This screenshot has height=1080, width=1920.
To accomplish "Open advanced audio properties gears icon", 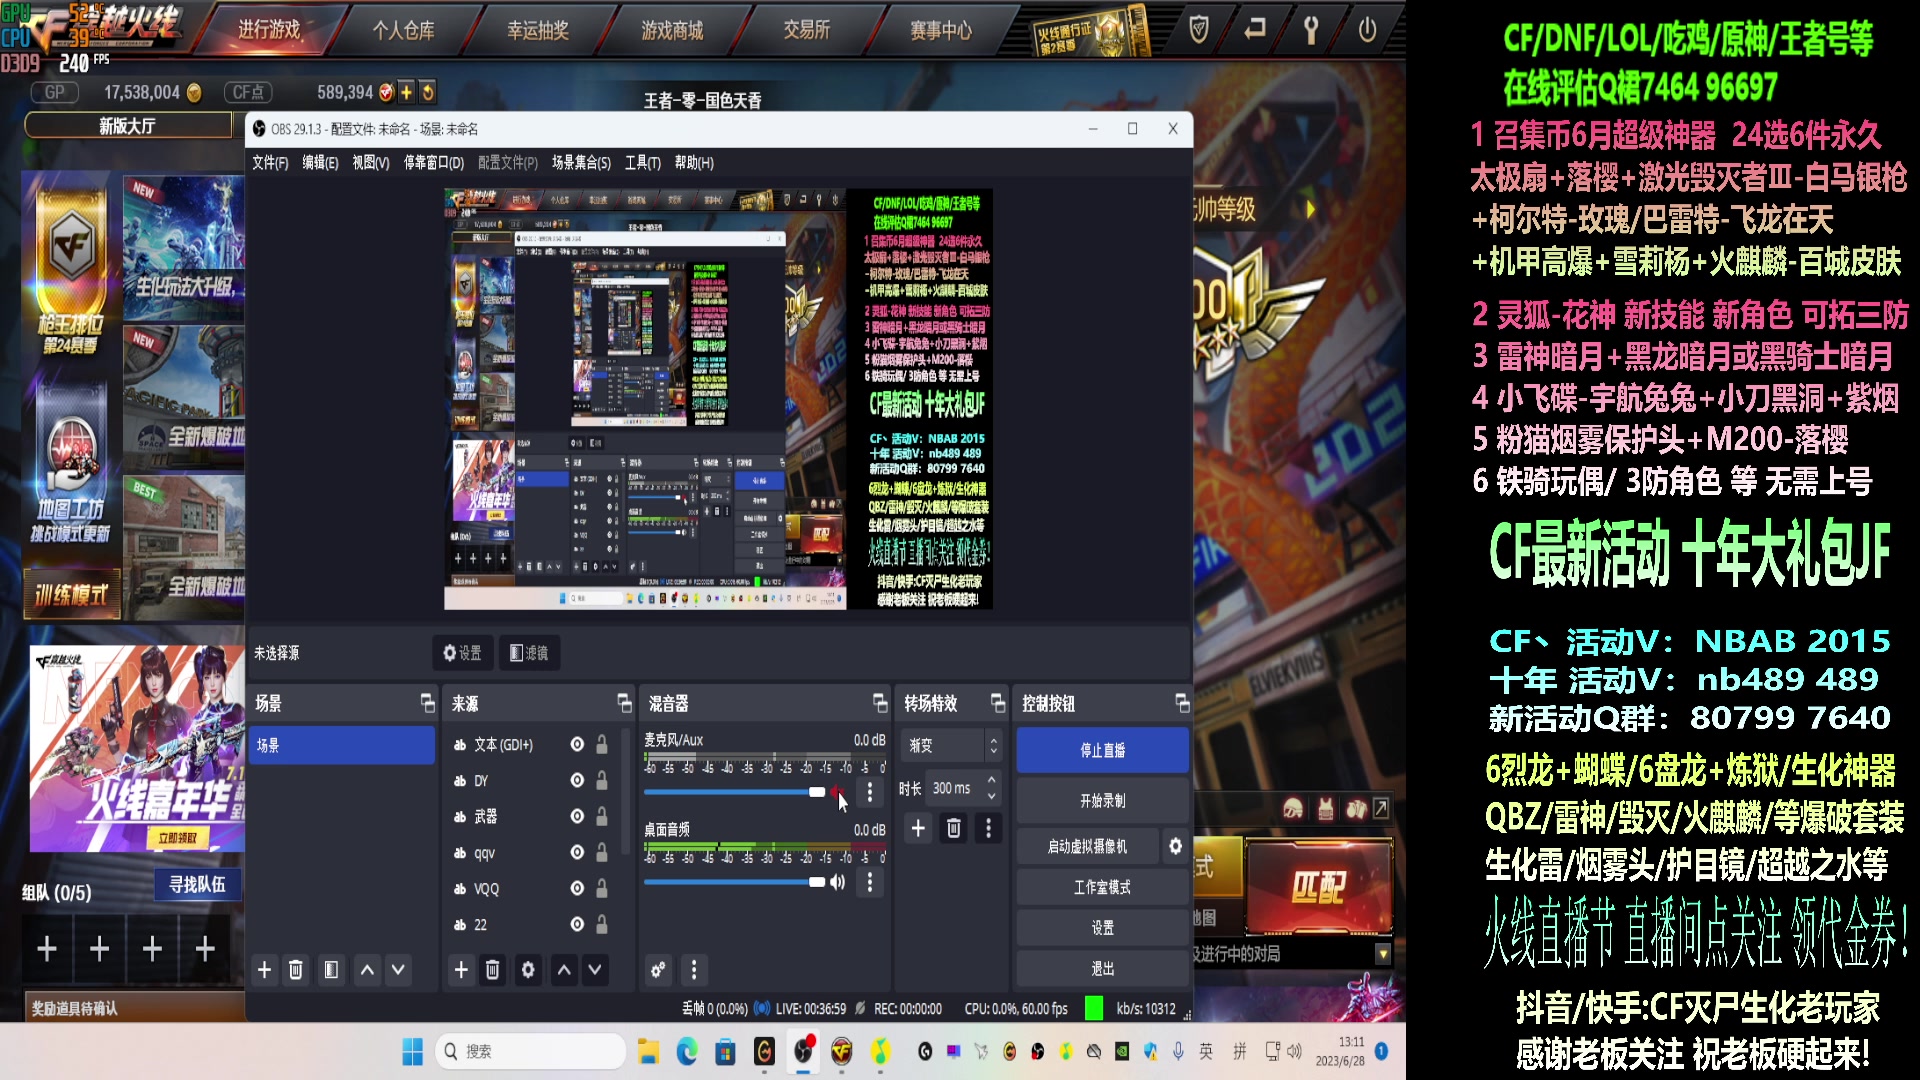I will [658, 969].
